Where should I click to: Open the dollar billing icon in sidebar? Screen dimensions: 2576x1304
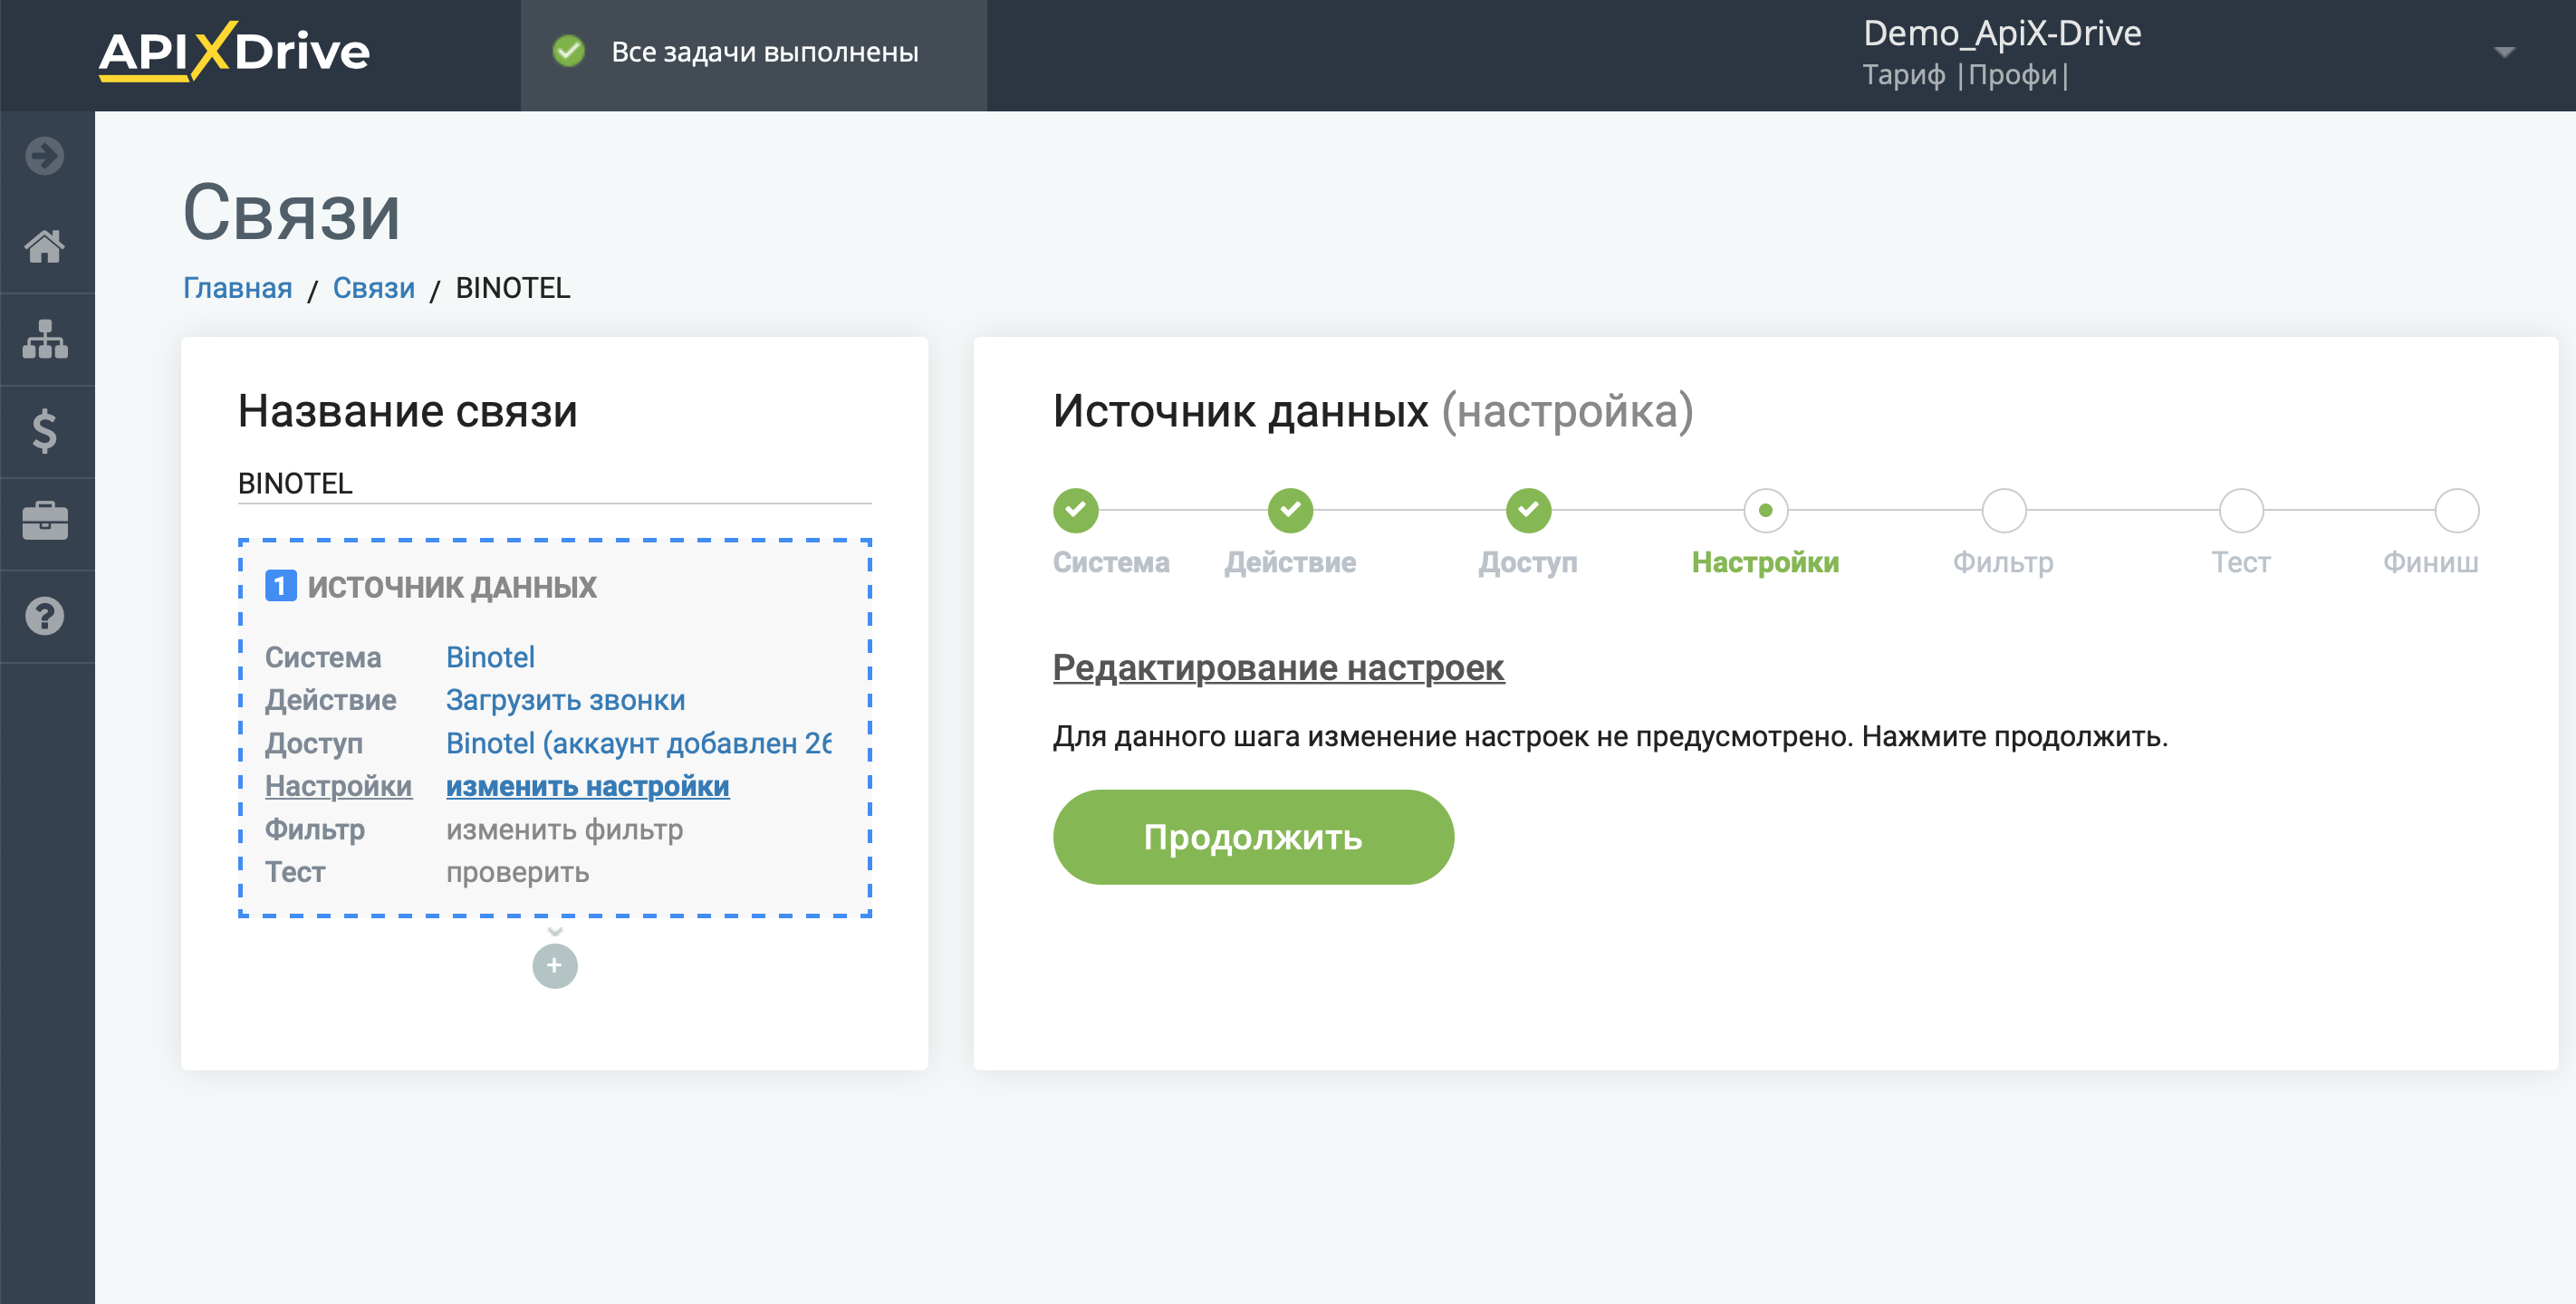45,431
